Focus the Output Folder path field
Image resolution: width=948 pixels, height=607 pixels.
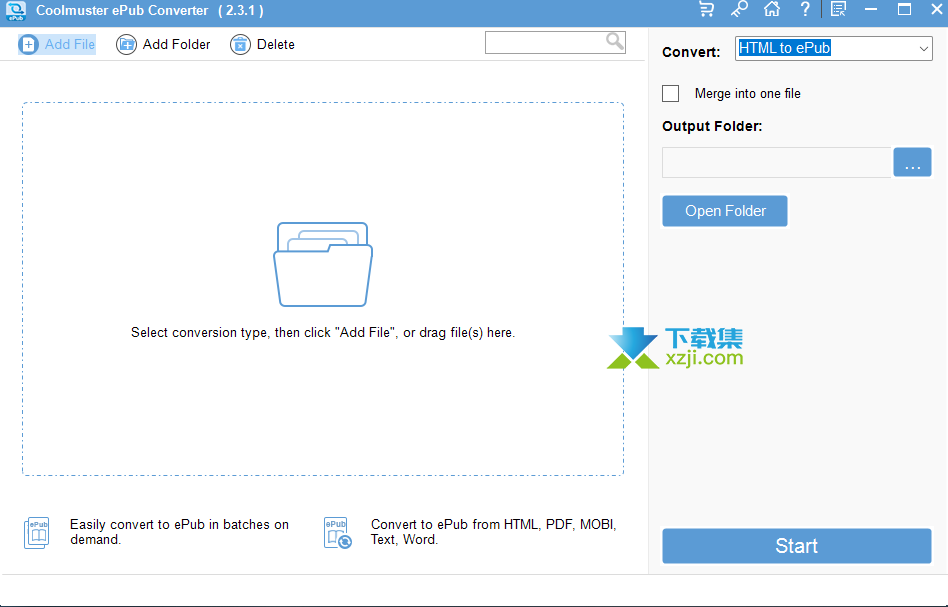tap(776, 163)
